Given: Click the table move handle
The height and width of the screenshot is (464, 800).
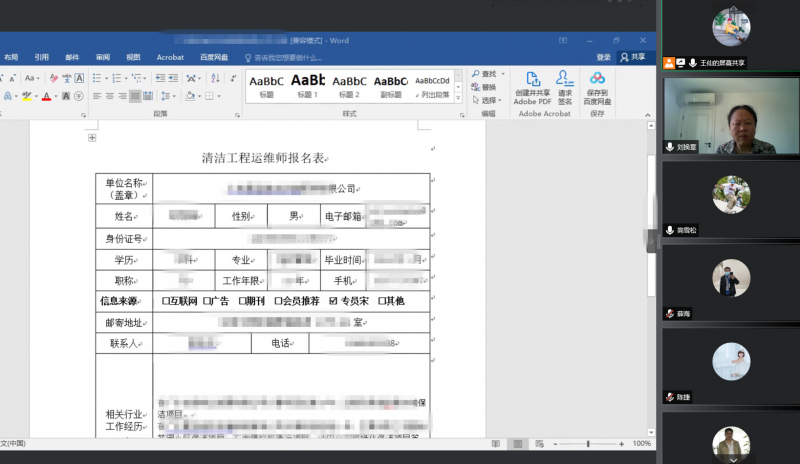Looking at the screenshot, I should [x=92, y=138].
